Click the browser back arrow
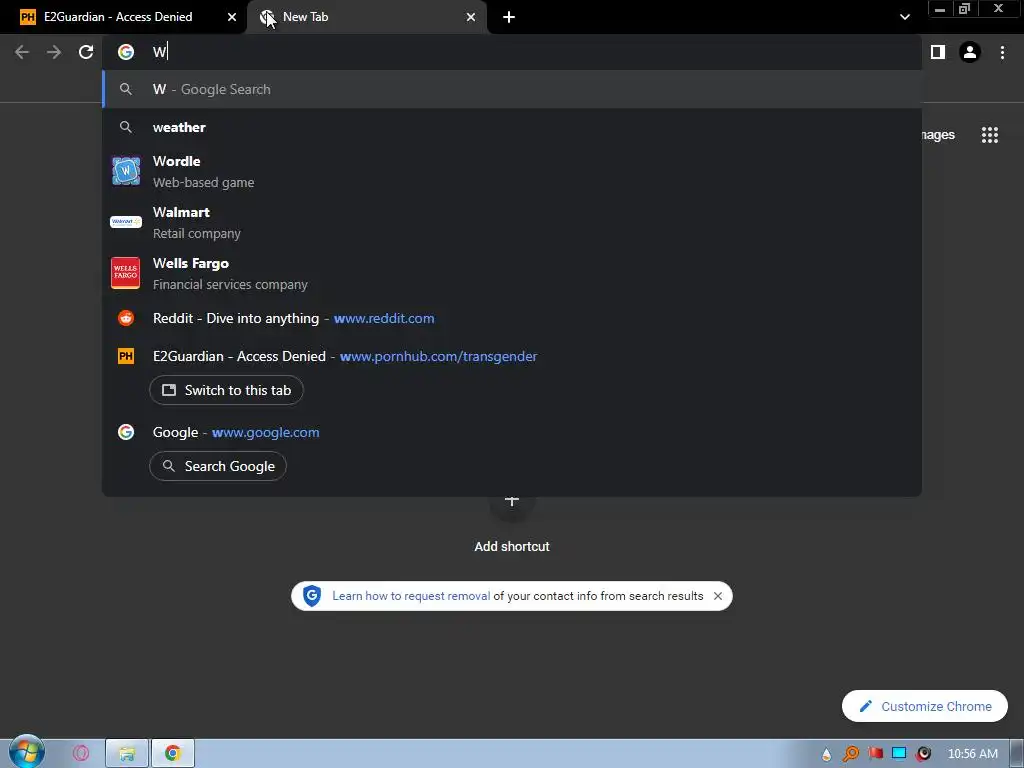Viewport: 1024px width, 768px height. pyautogui.click(x=22, y=52)
